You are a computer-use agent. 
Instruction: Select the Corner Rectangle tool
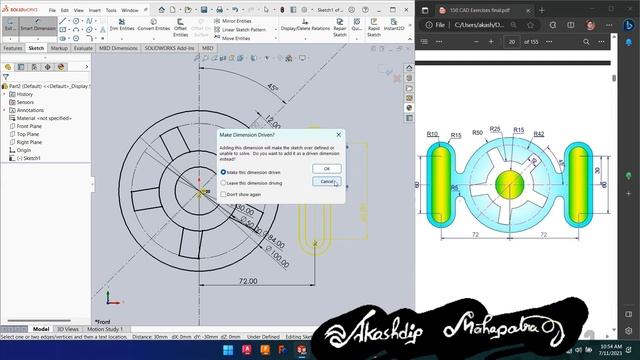click(x=62, y=30)
